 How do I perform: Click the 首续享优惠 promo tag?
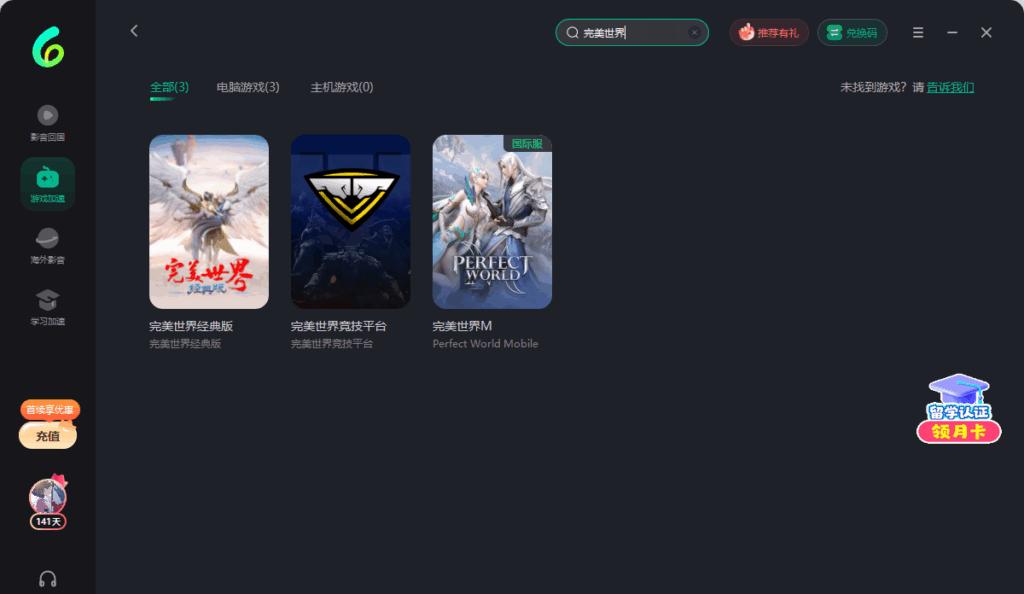(50, 409)
